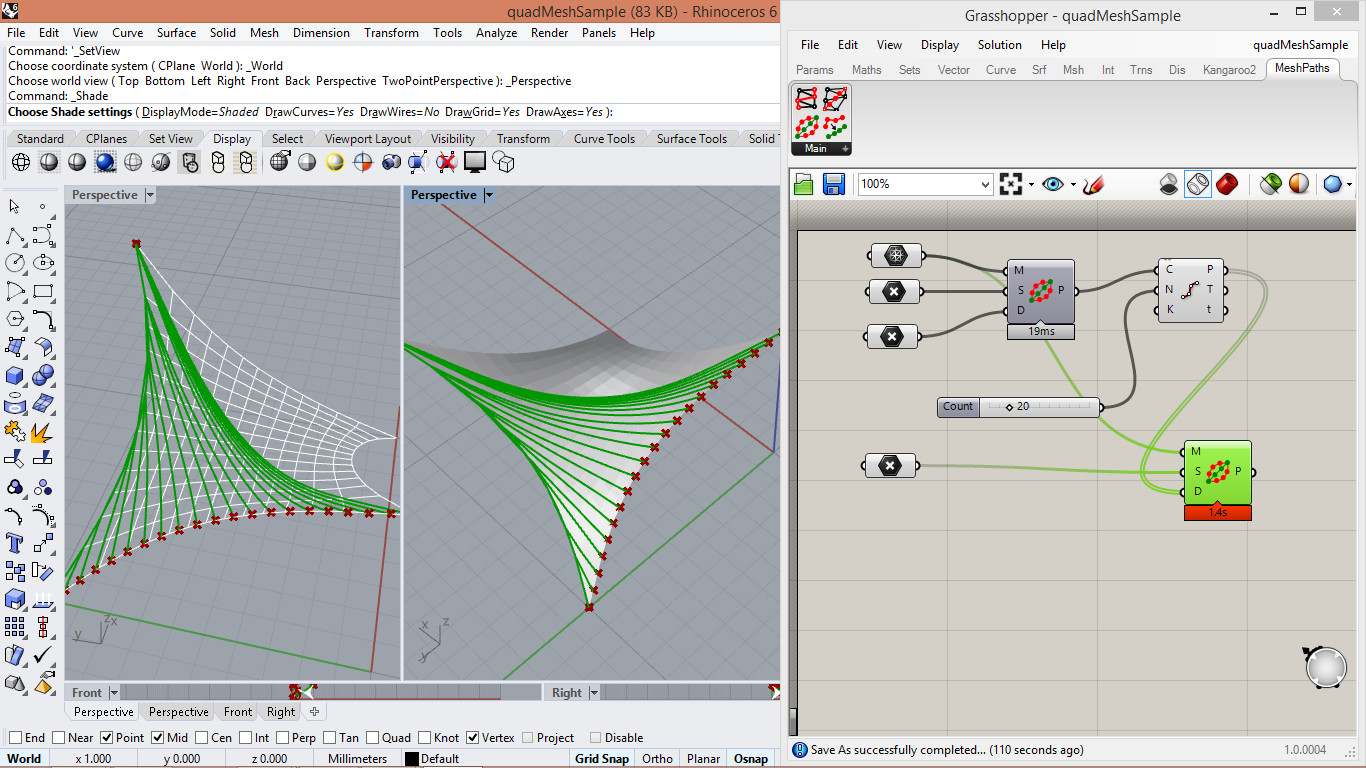Screen dimensions: 1366x768
Task: Uncheck the Vertex osnap checkbox
Action: 472,738
